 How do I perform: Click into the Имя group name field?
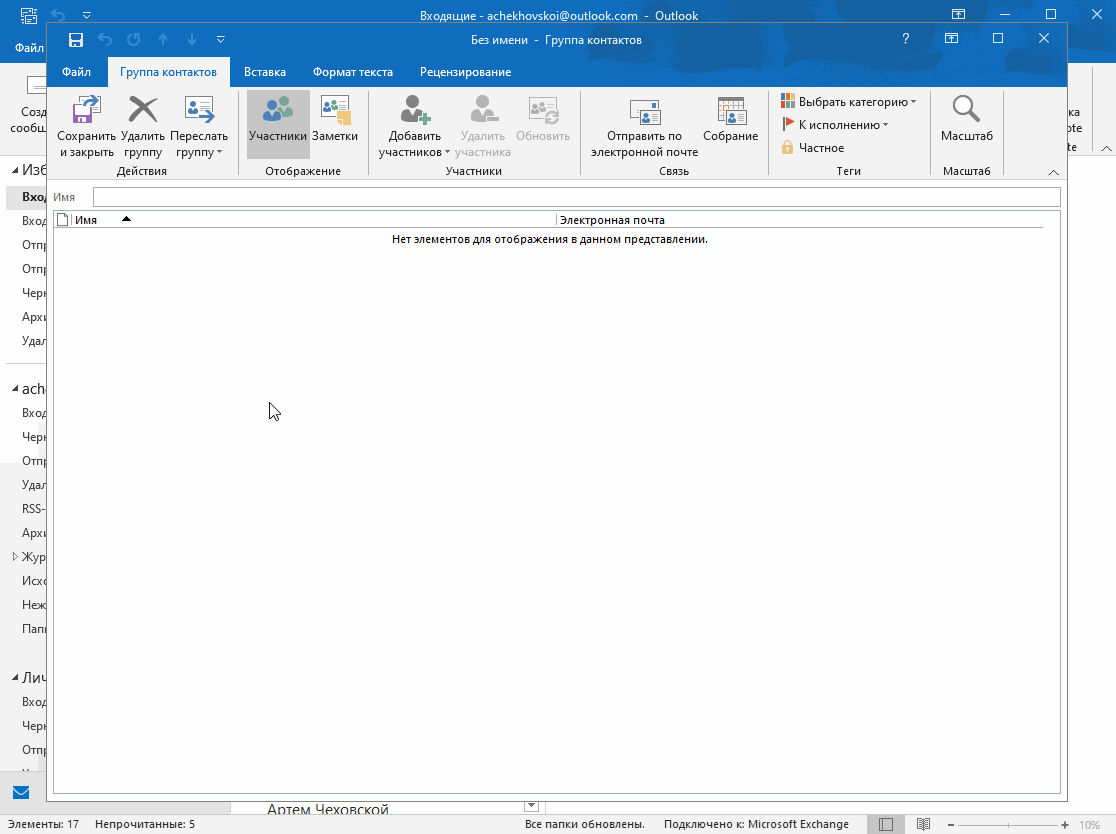[577, 197]
